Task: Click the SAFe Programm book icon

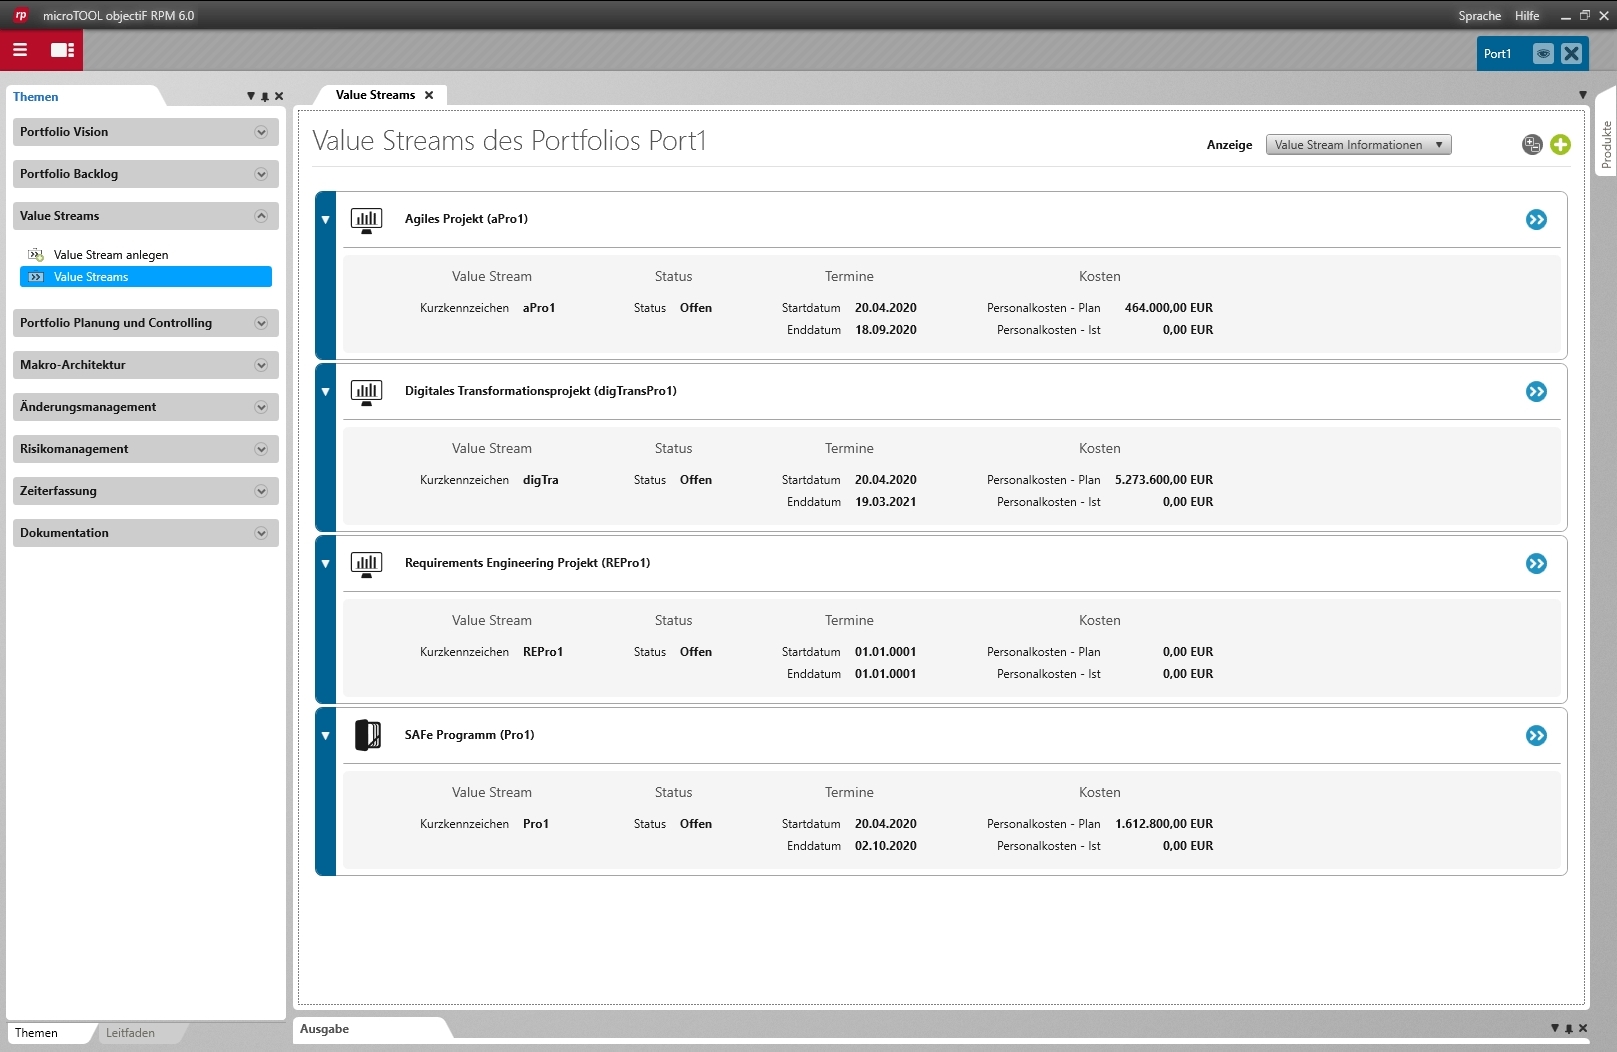Action: [x=367, y=735]
